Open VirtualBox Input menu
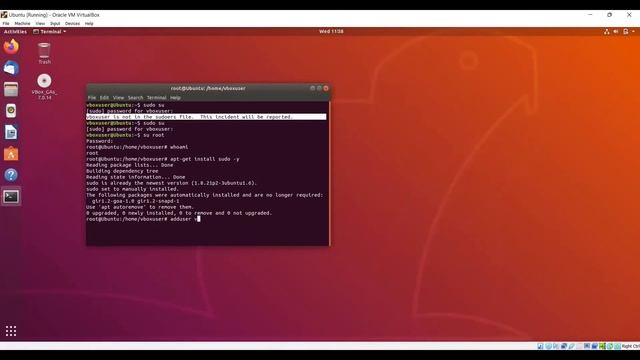Image resolution: width=640 pixels, height=360 pixels. 55,24
